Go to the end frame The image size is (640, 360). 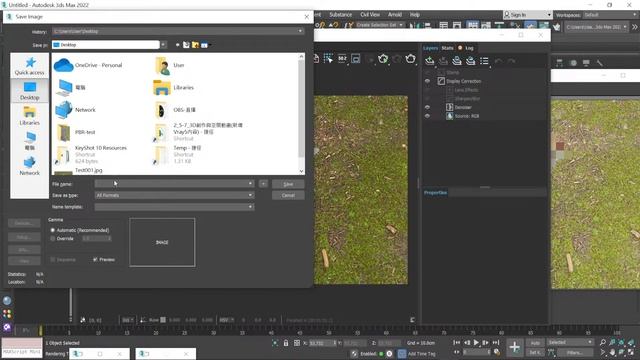click(x=496, y=342)
